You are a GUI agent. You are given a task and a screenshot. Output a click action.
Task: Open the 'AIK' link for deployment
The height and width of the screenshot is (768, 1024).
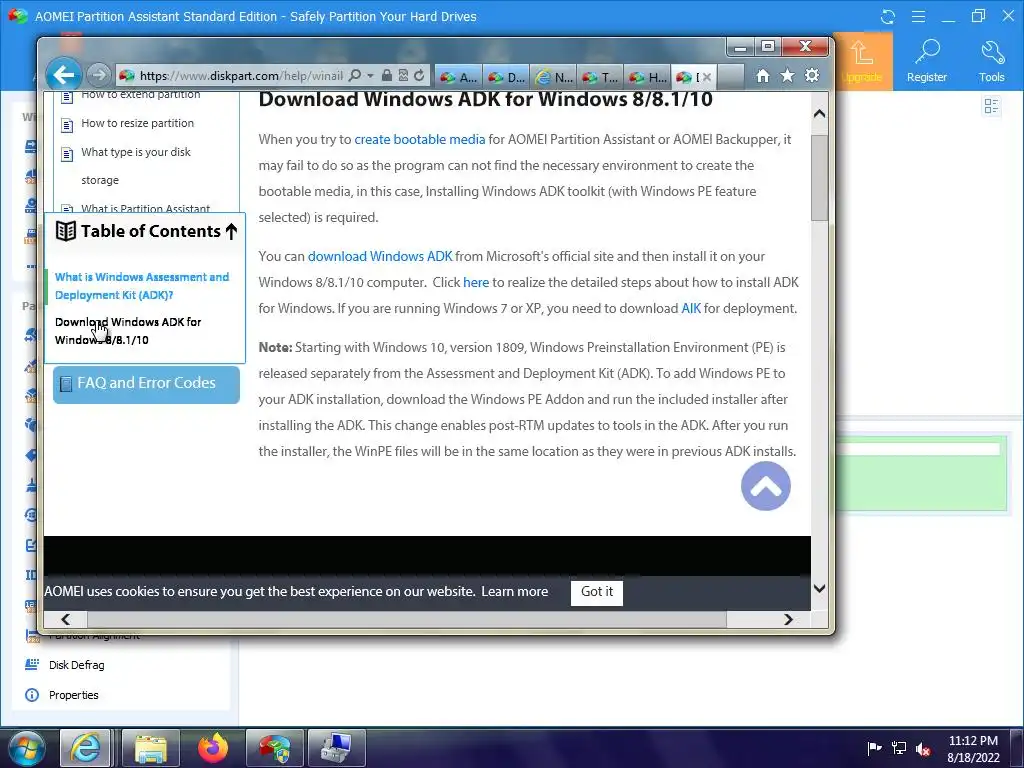click(x=691, y=308)
